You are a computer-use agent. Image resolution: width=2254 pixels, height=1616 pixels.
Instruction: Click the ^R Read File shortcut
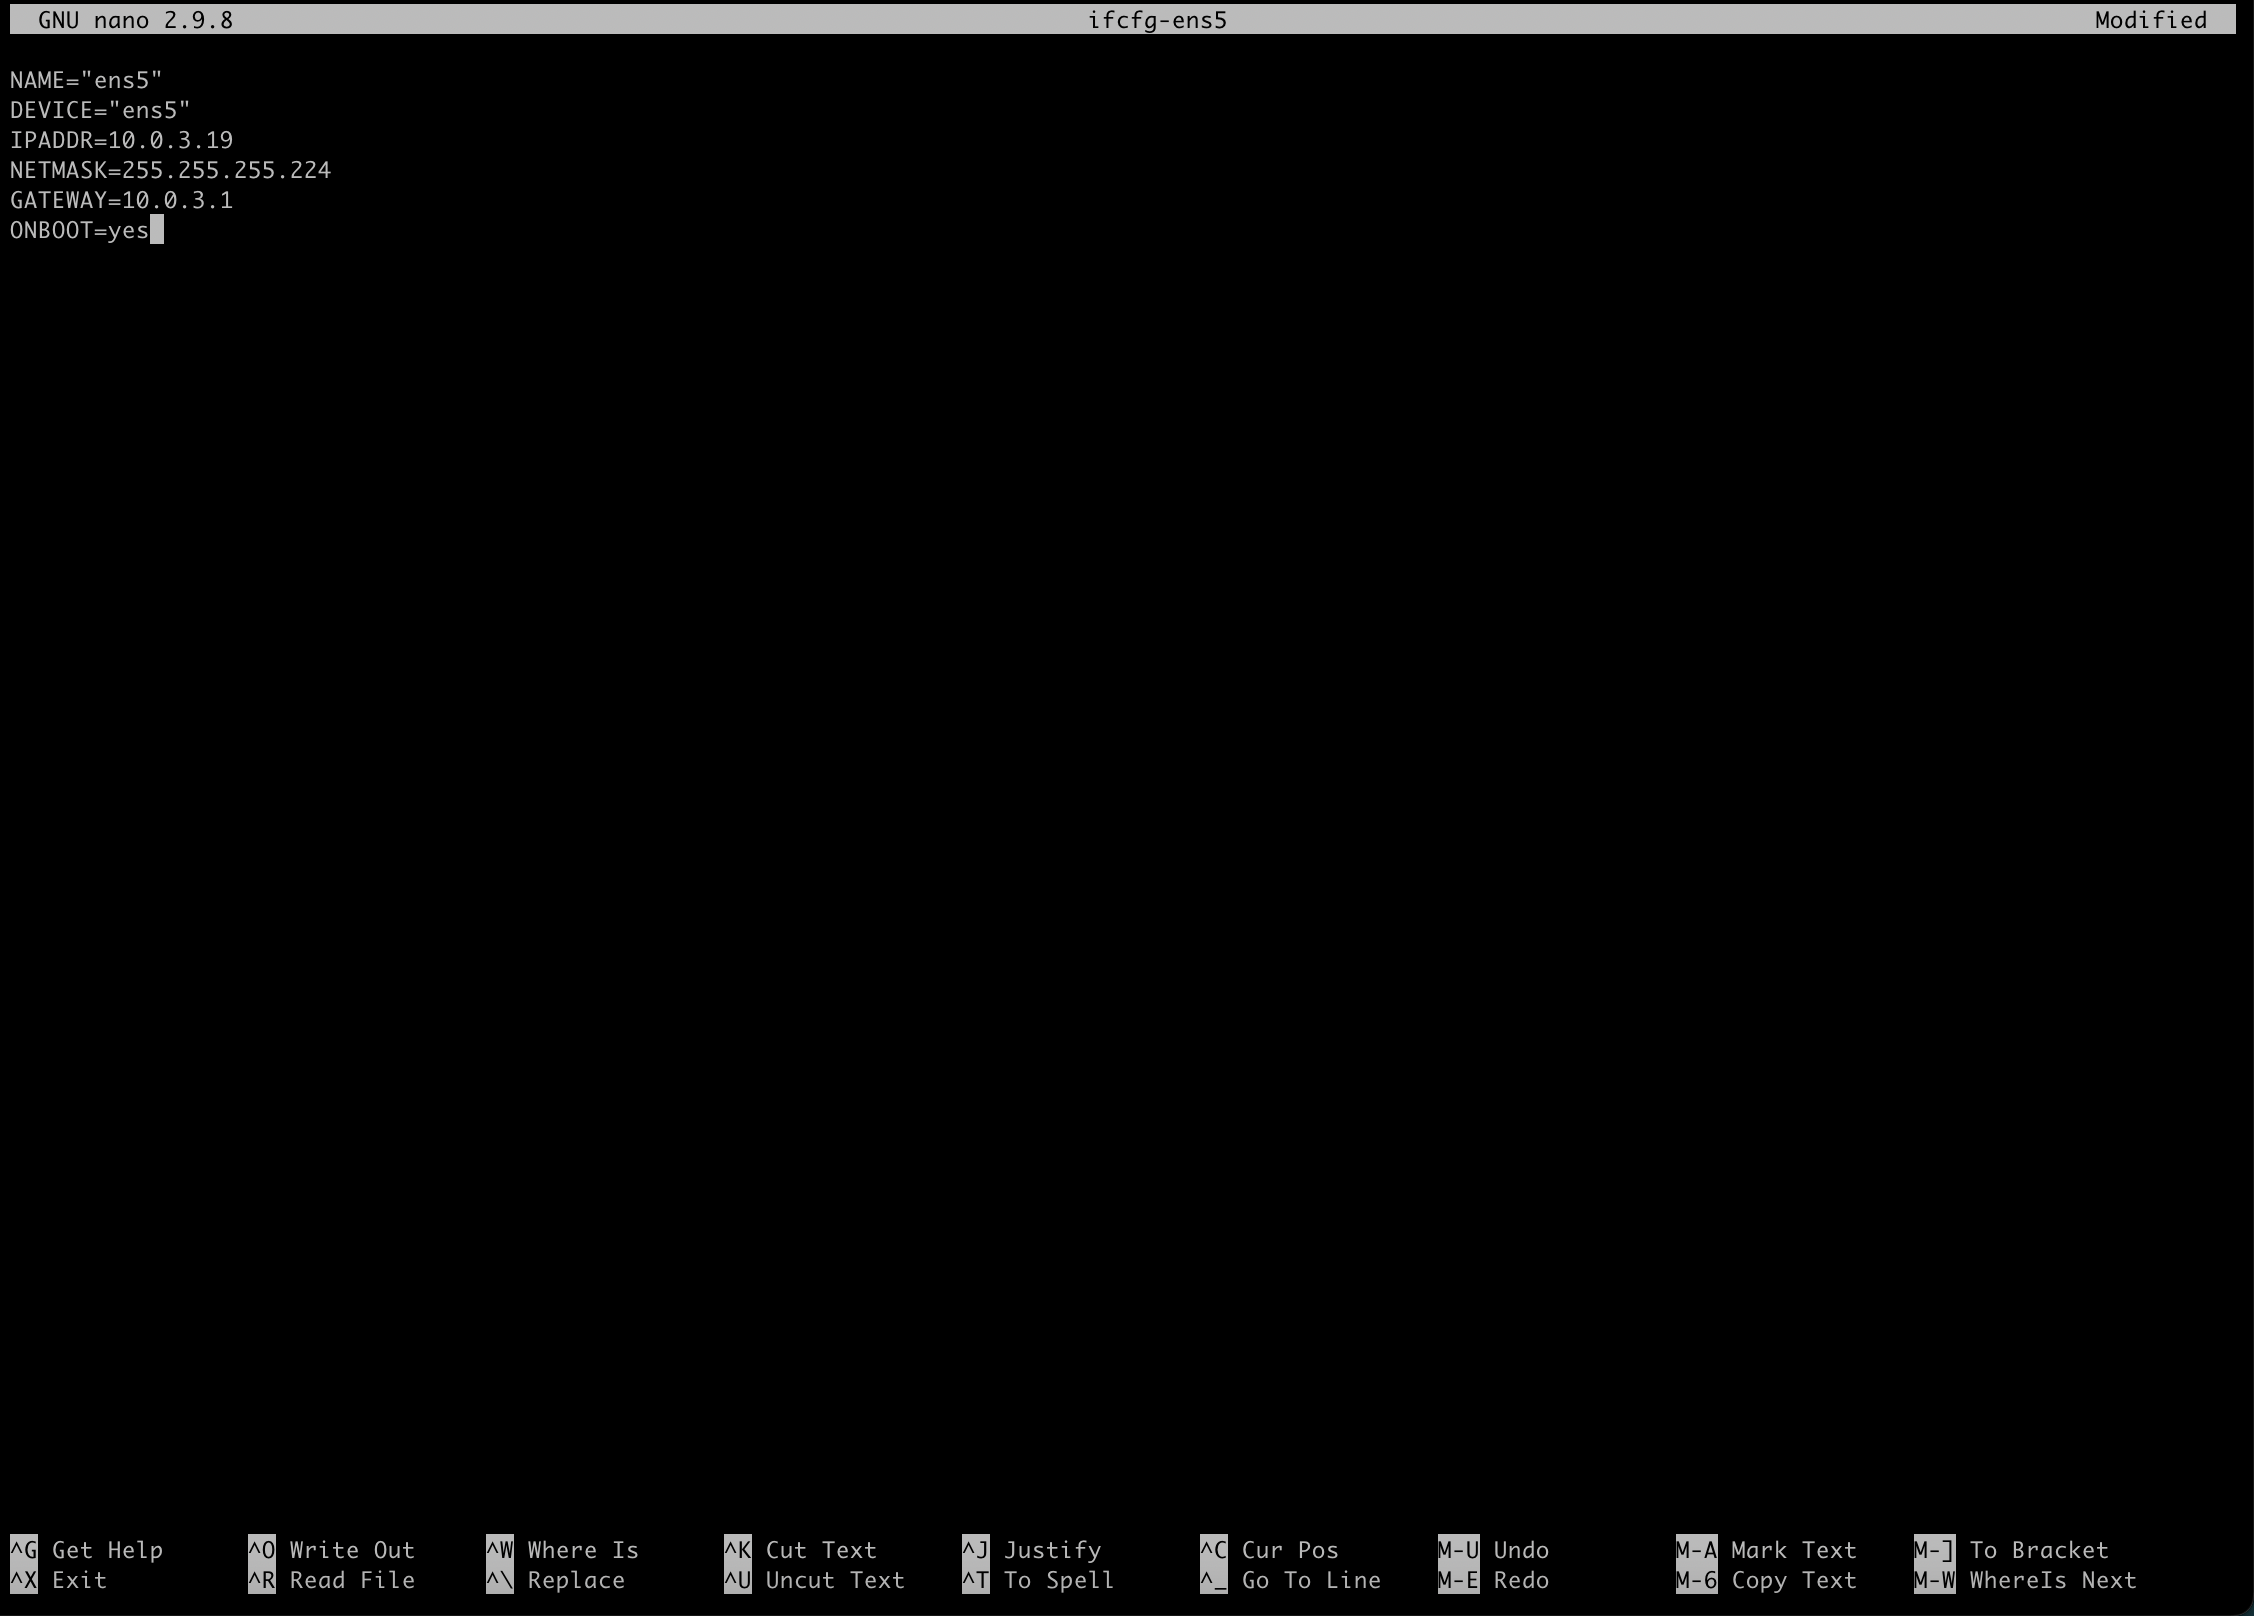click(331, 1580)
